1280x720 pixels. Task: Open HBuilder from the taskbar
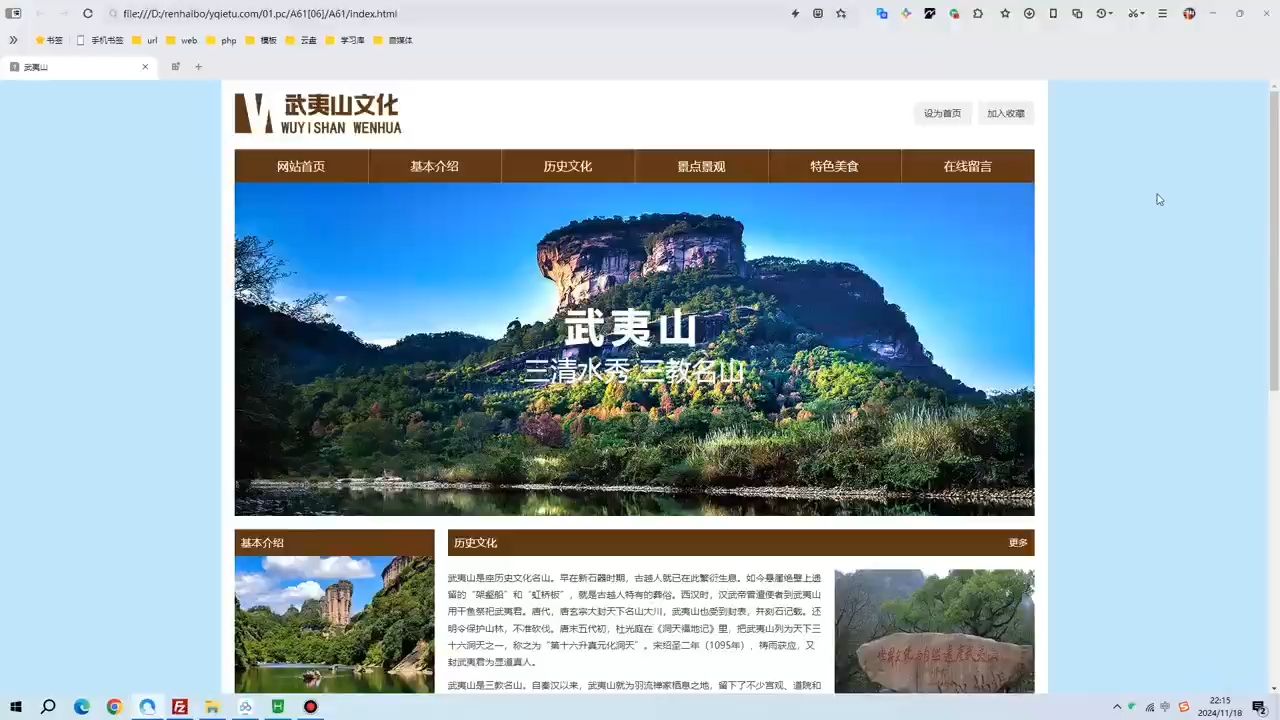(x=277, y=708)
